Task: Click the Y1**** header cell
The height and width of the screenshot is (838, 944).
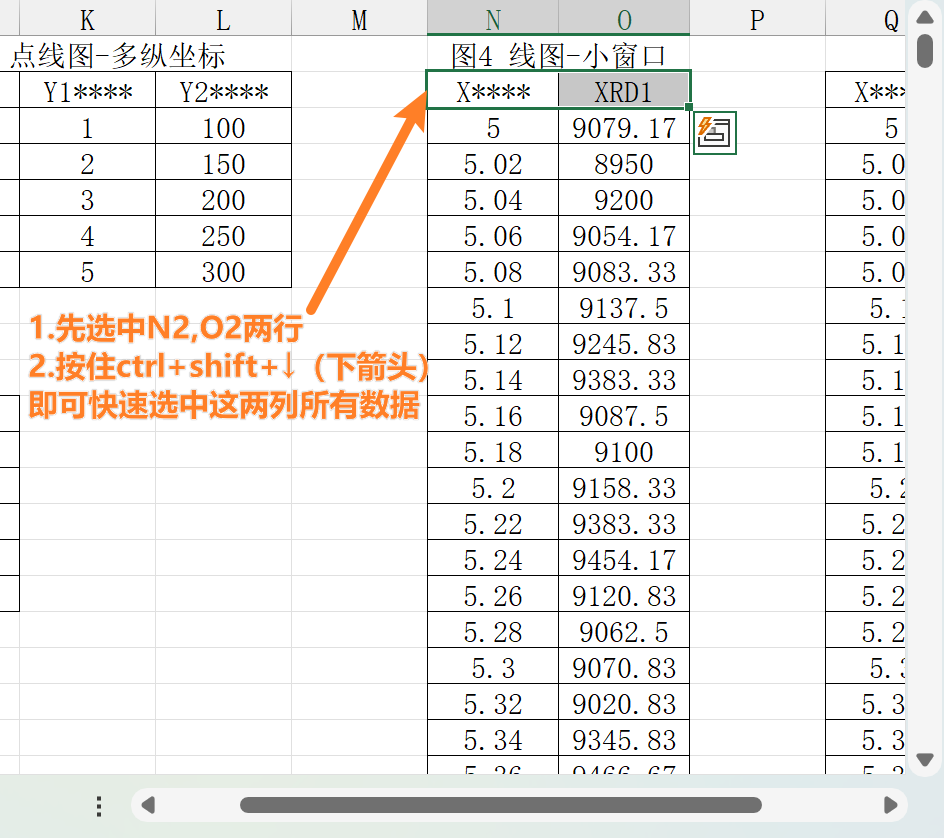Action: (87, 91)
